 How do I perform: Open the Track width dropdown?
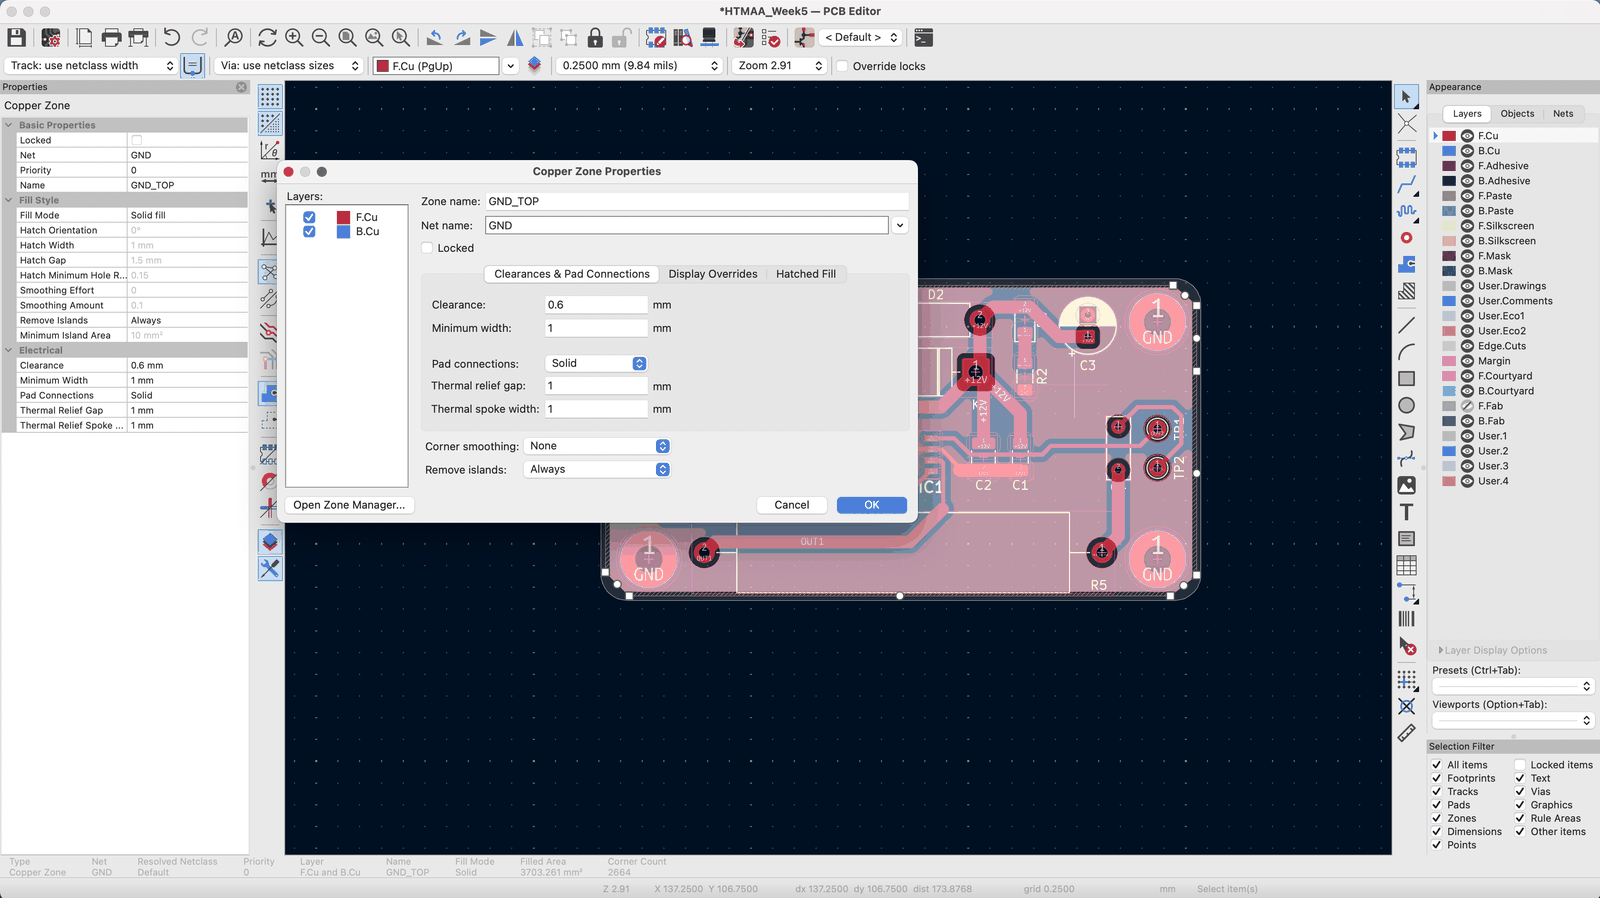coord(91,66)
